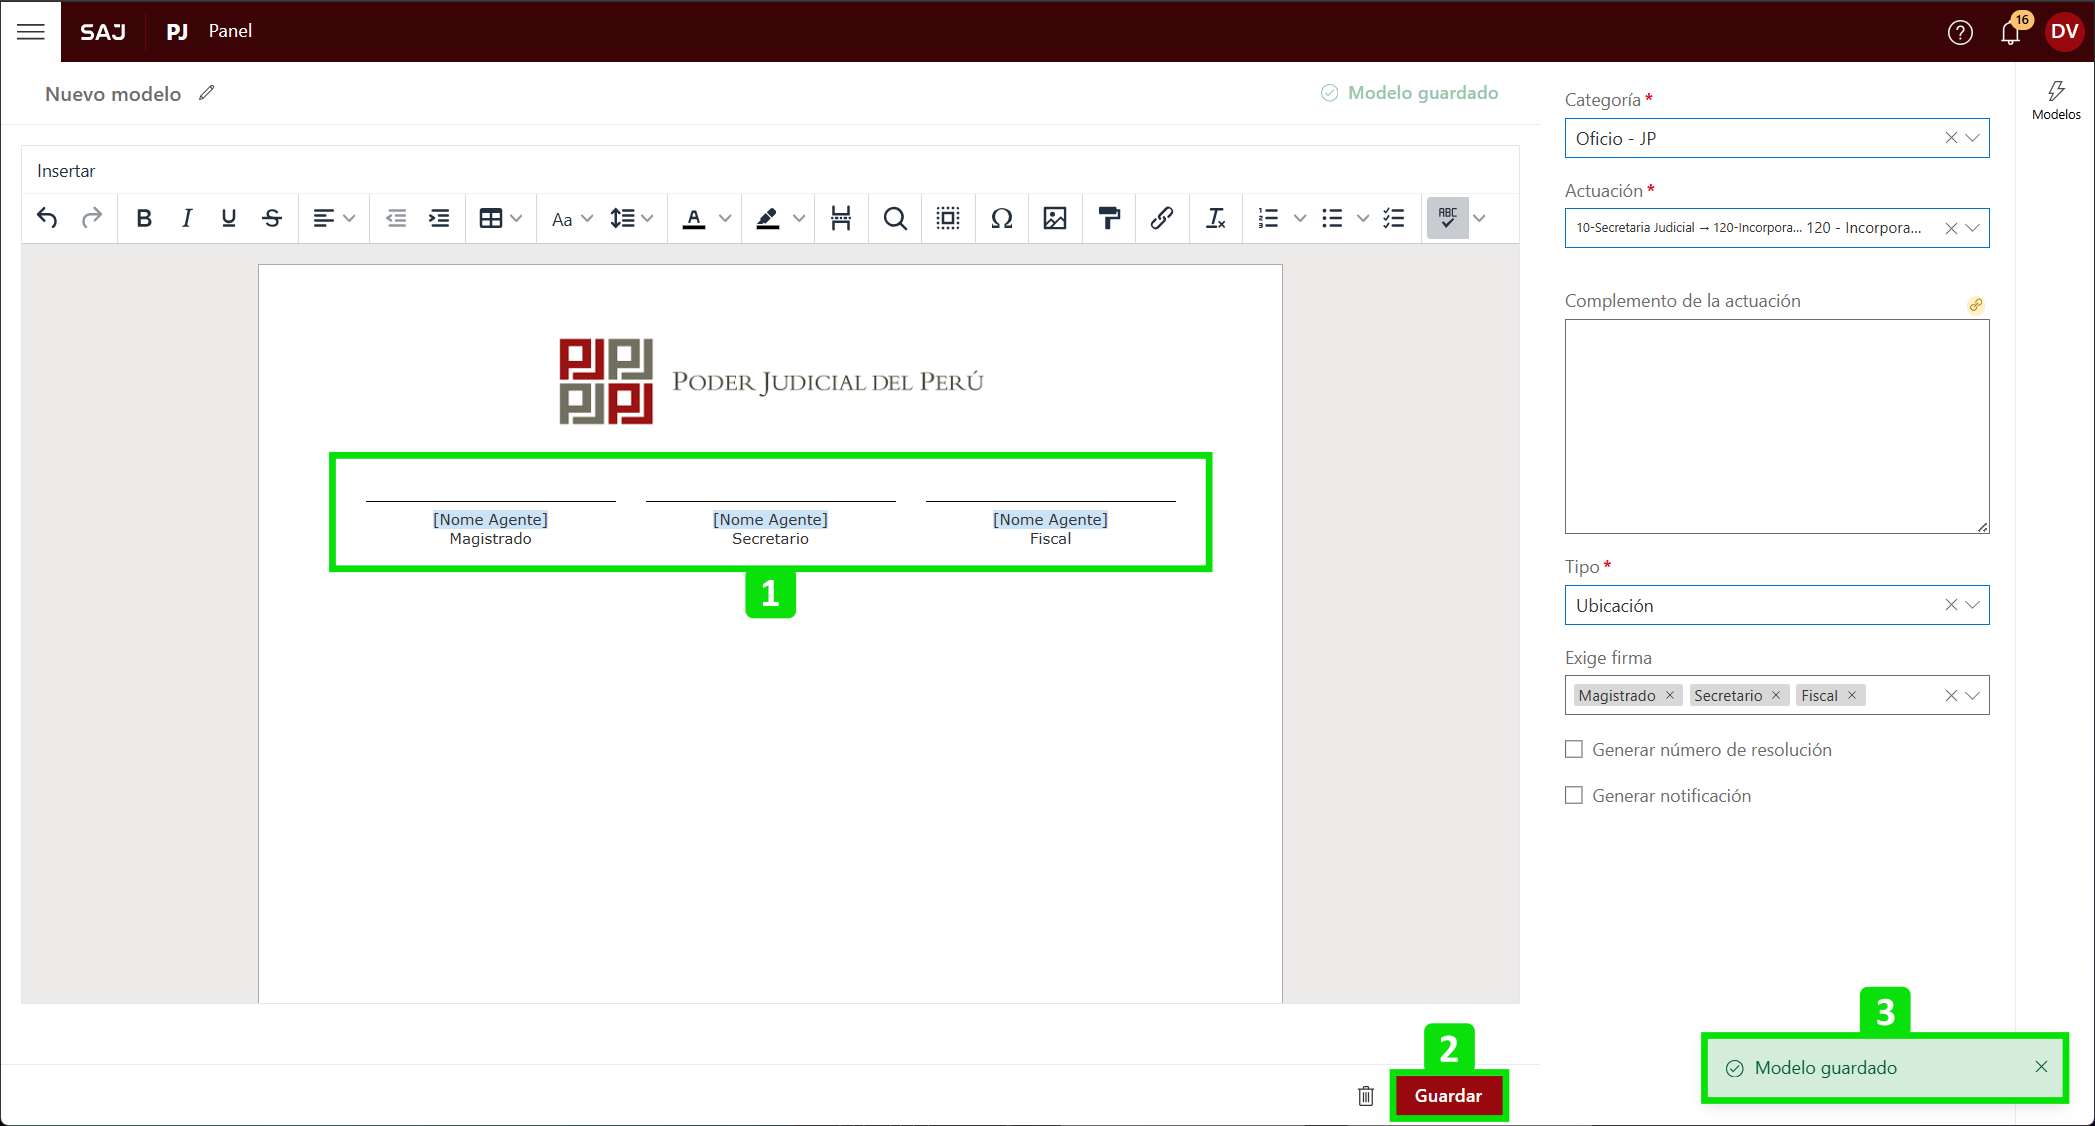This screenshot has height=1126, width=2095.
Task: Insert a special character with Omega icon
Action: (x=1001, y=218)
